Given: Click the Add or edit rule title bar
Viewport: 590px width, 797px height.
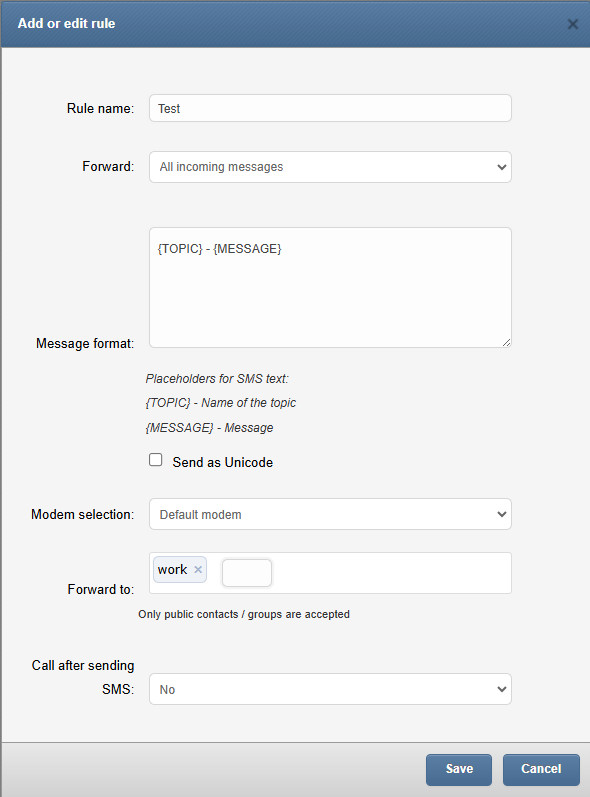Looking at the screenshot, I should pyautogui.click(x=295, y=24).
